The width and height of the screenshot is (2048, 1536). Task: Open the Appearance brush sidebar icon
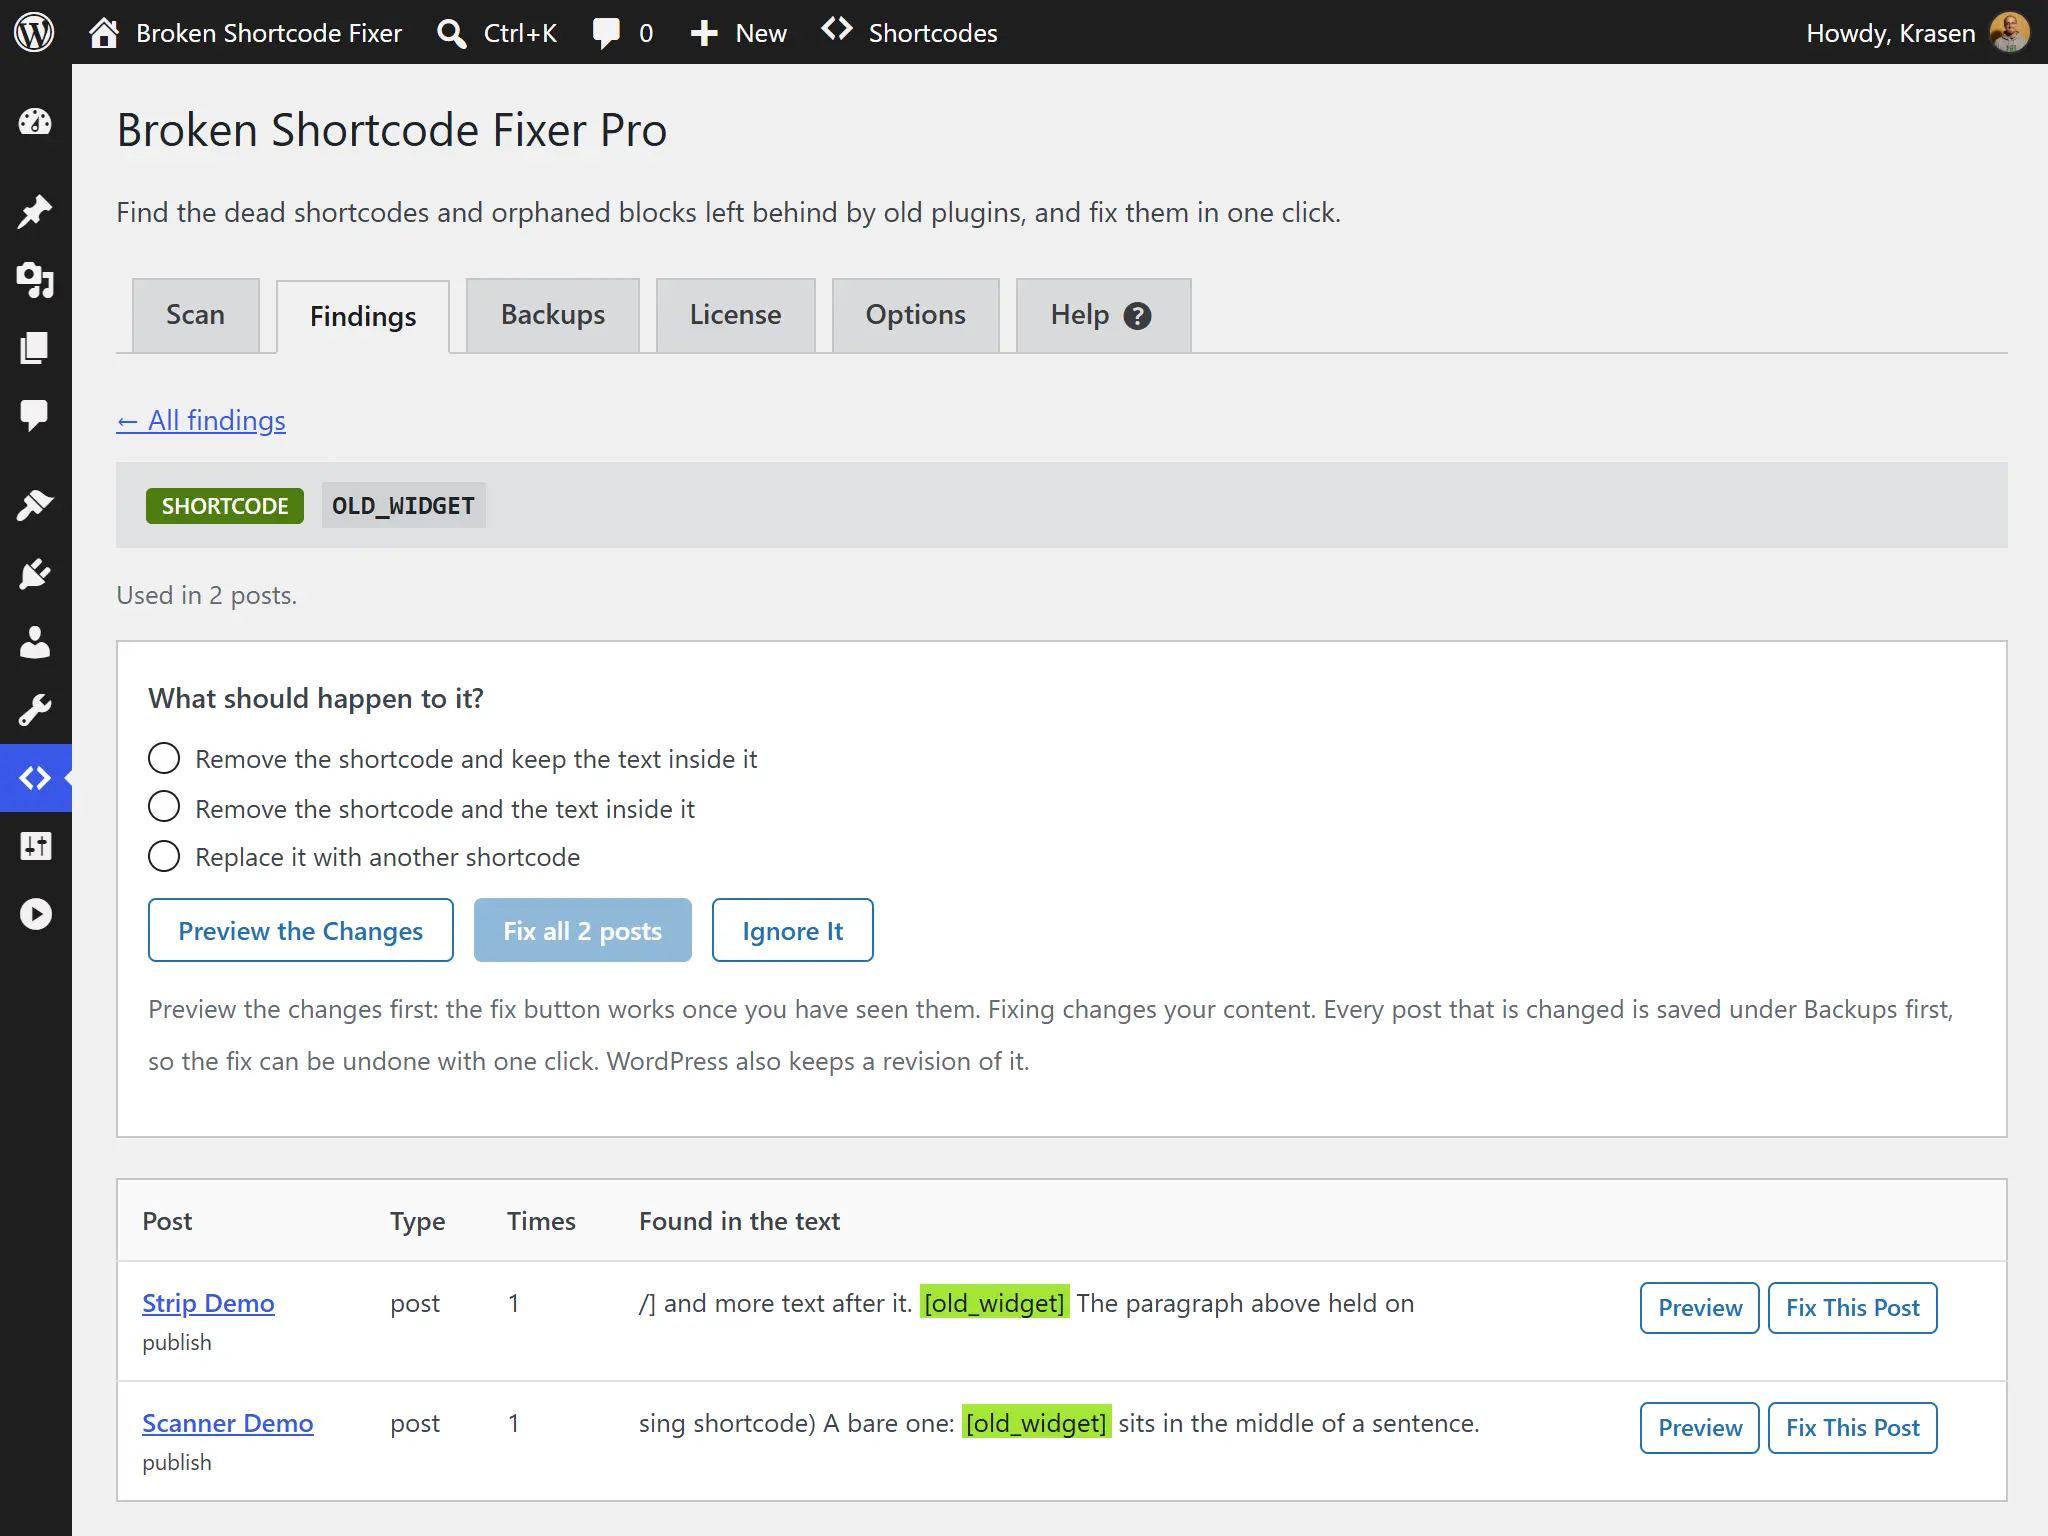(35, 505)
